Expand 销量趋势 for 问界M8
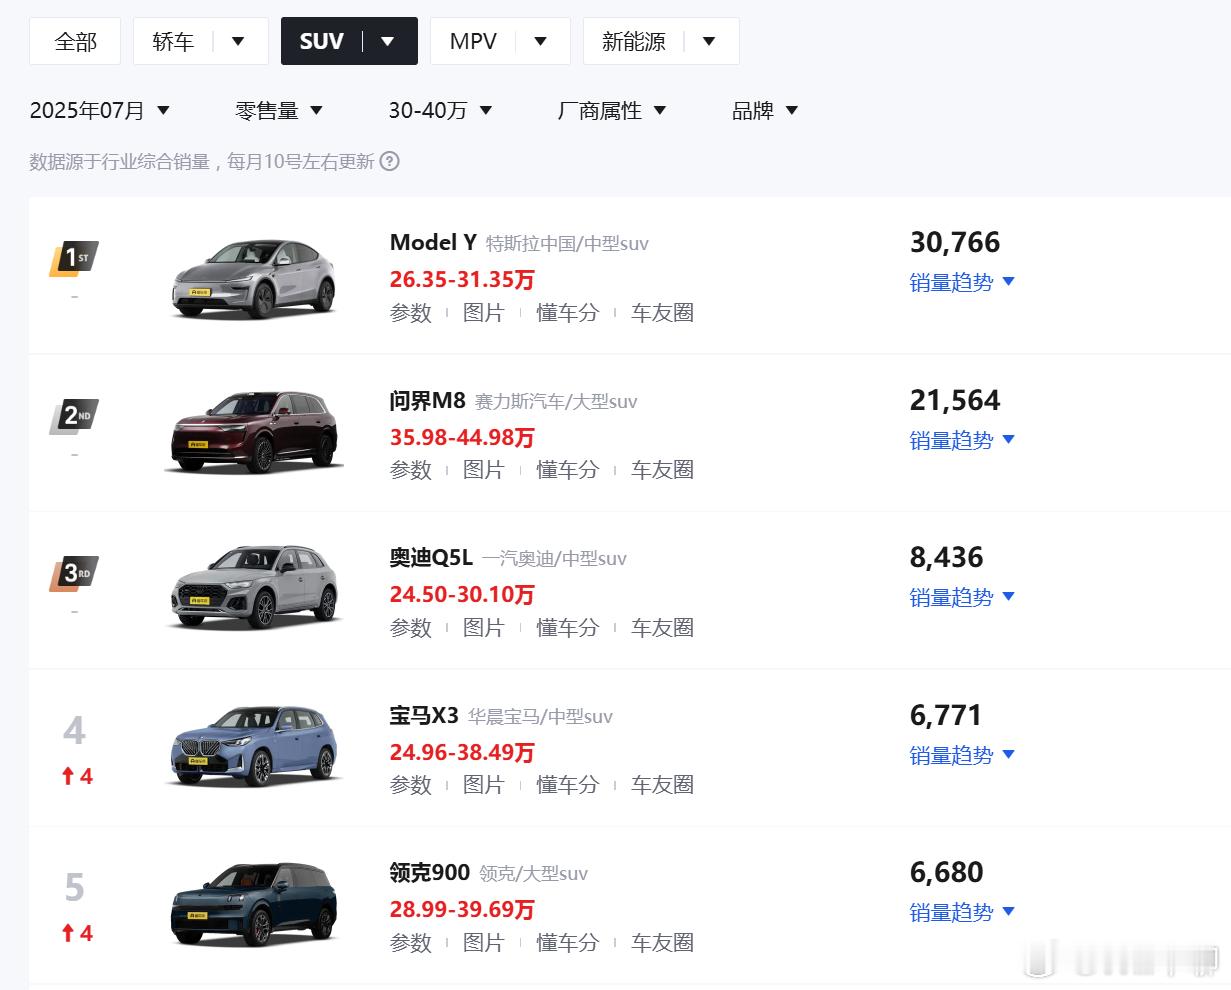This screenshot has width=1231, height=990. [x=962, y=440]
